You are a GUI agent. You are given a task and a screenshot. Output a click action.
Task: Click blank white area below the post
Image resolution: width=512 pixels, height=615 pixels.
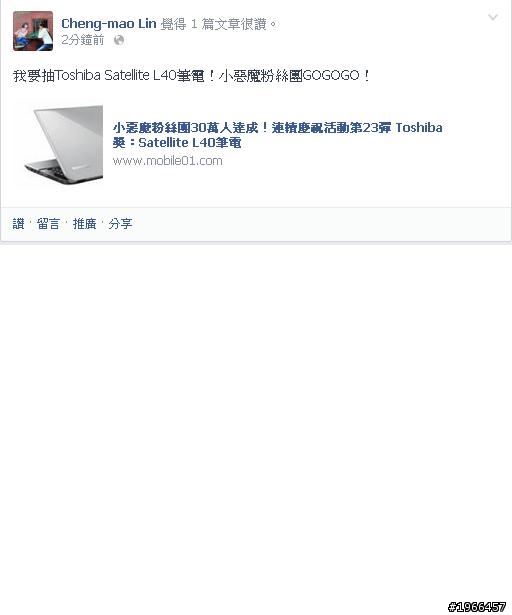coord(255,412)
